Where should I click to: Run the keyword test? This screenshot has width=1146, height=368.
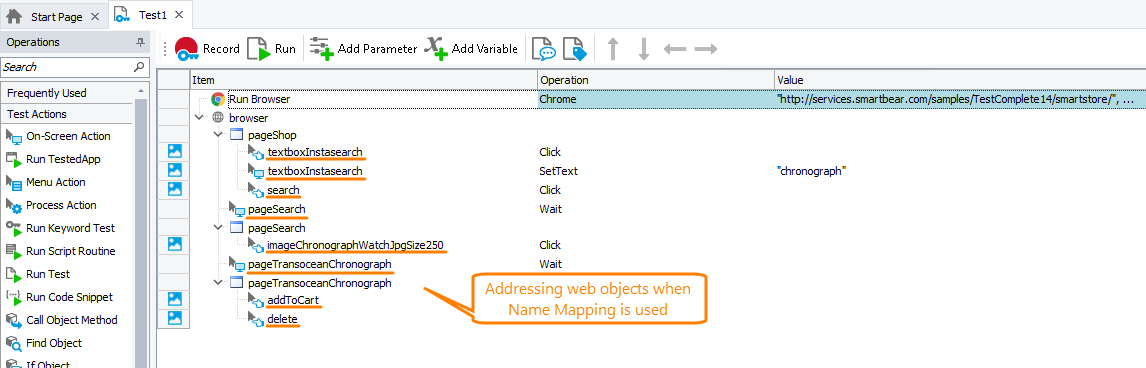point(271,49)
